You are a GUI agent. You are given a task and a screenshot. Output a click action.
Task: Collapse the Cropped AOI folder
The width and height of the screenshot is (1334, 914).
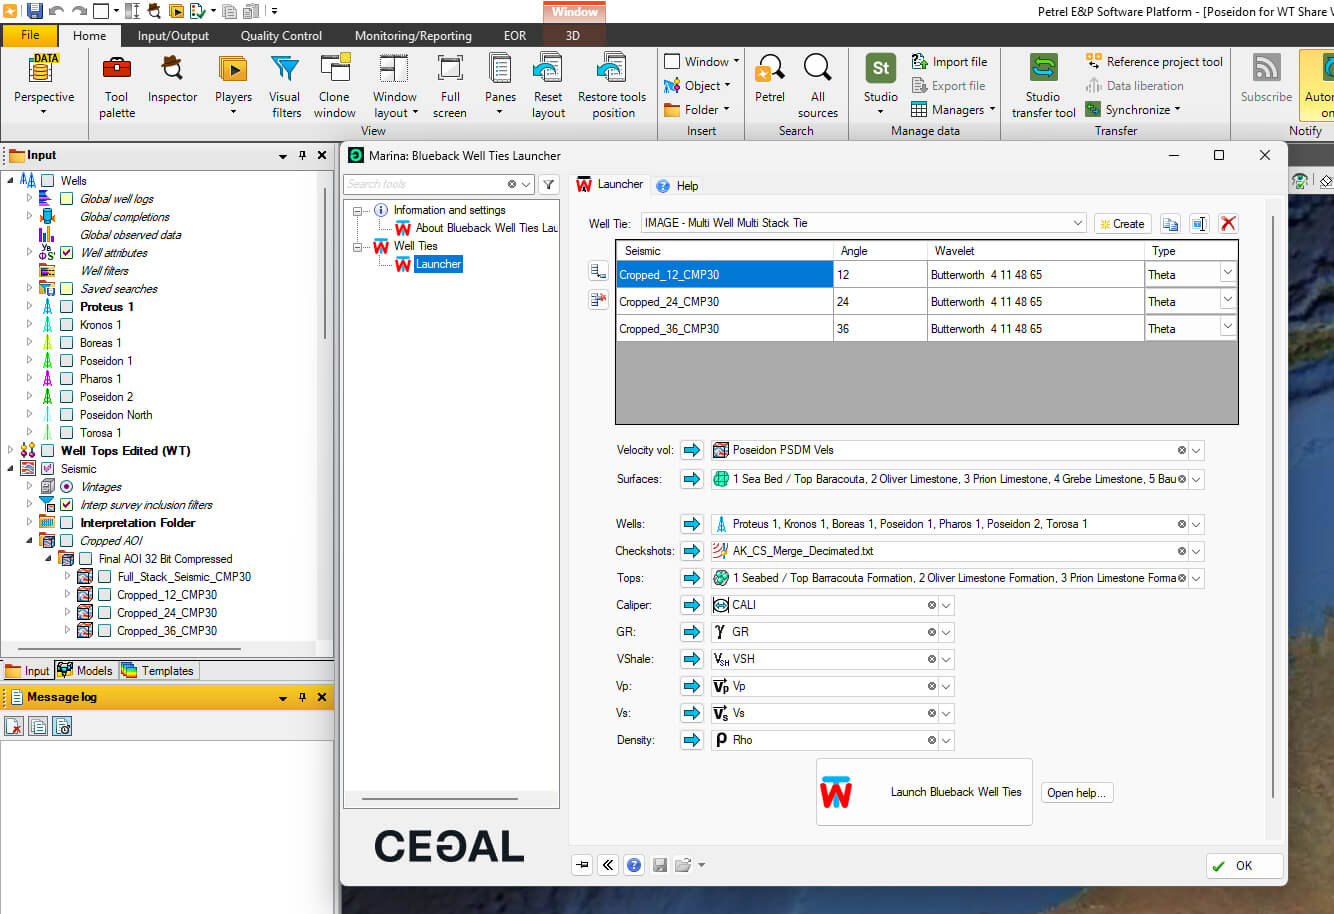30,541
